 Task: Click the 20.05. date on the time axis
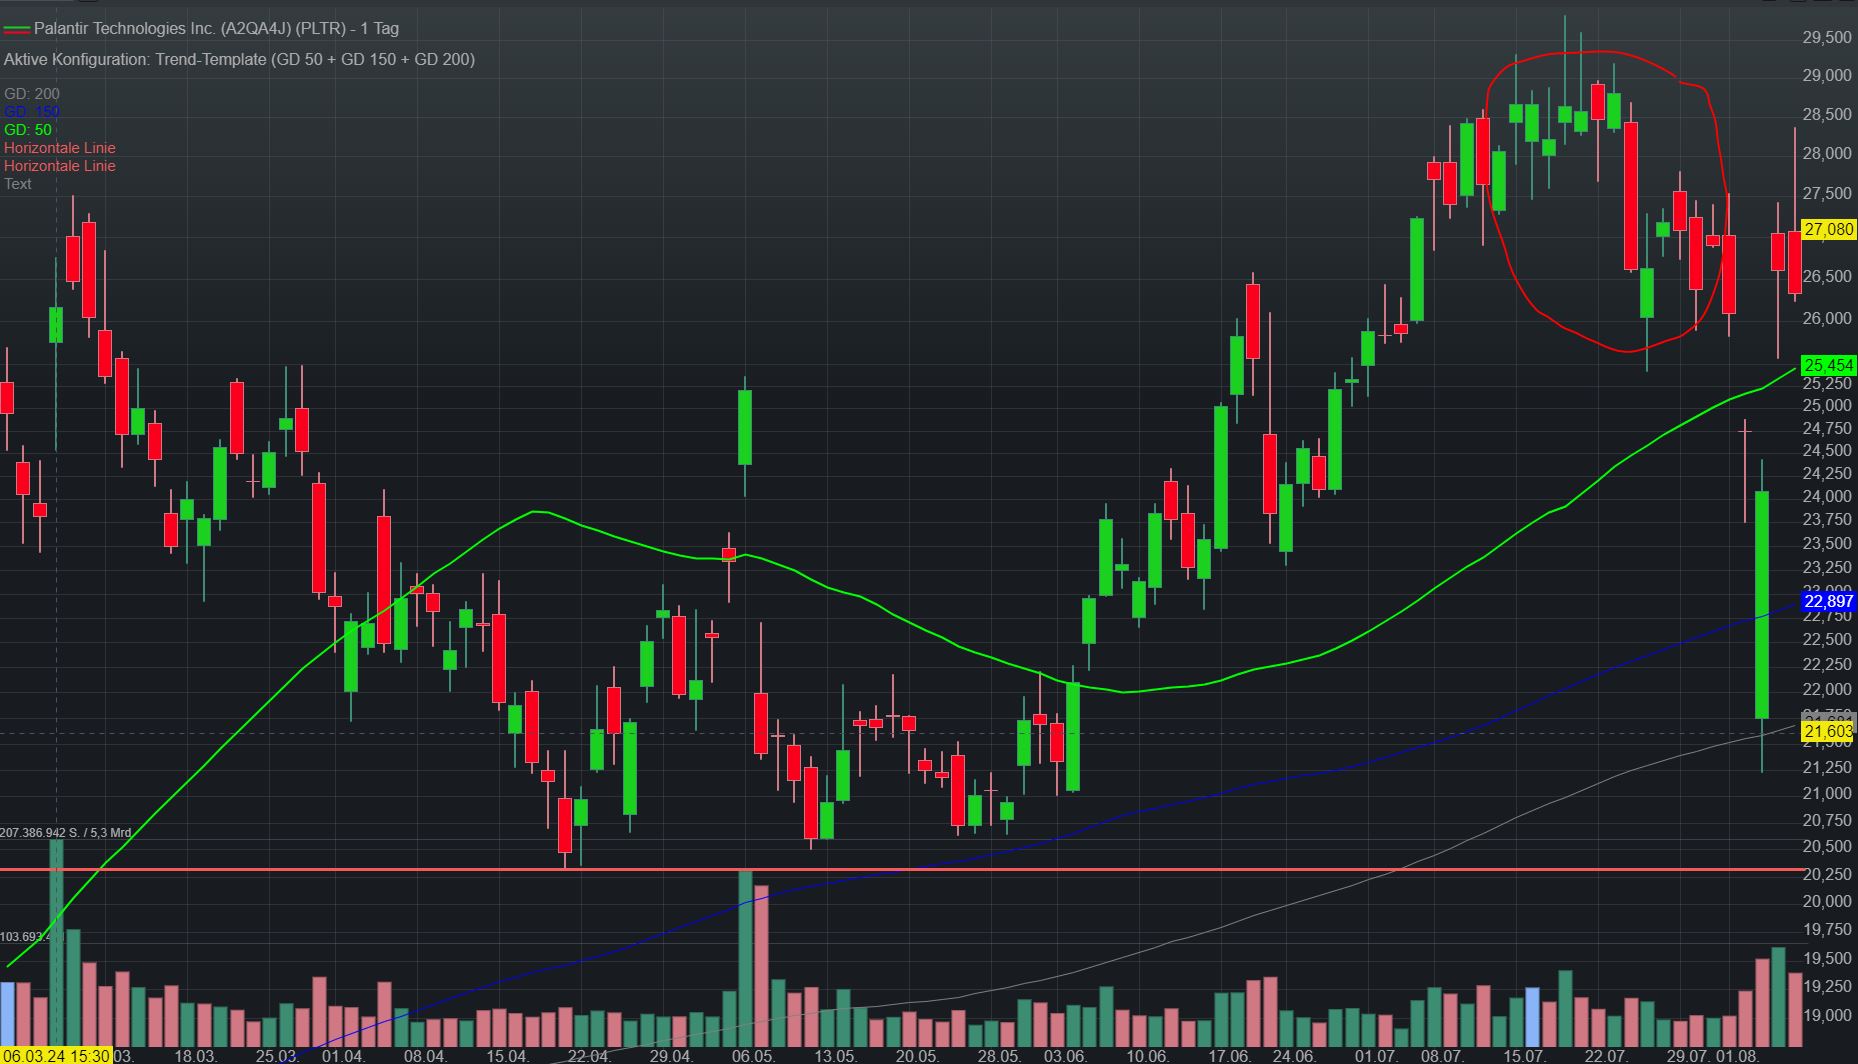point(916,1056)
